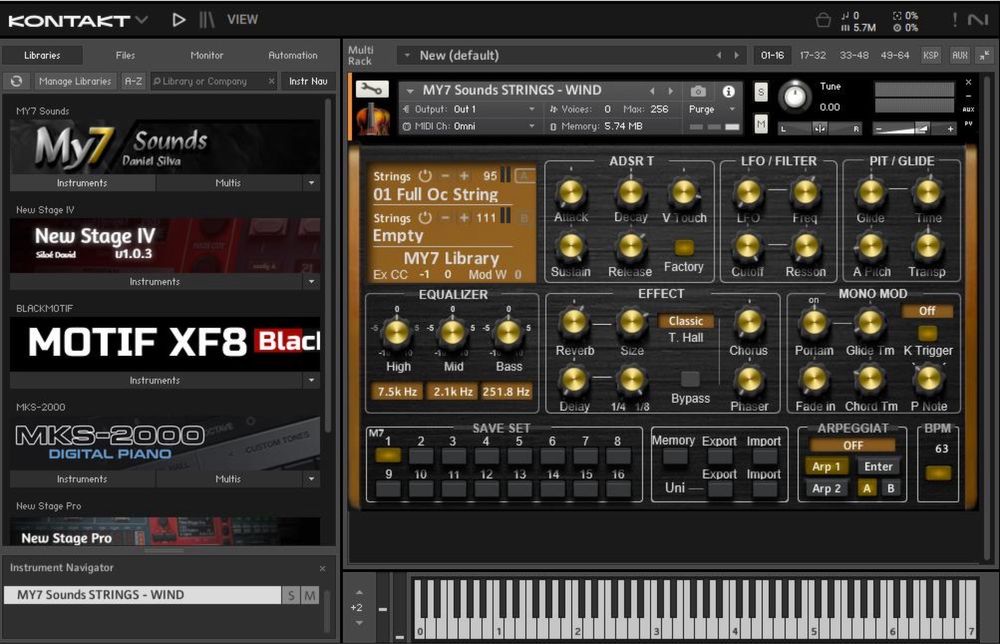
Task: Click plus icon on first Strings layer
Action: (x=464, y=175)
